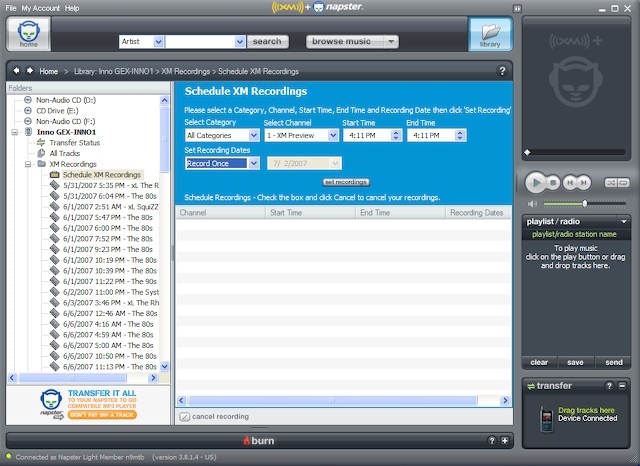Open Transfer Status in the folder tree
Image resolution: width=640 pixels, height=466 pixels.
[75, 142]
